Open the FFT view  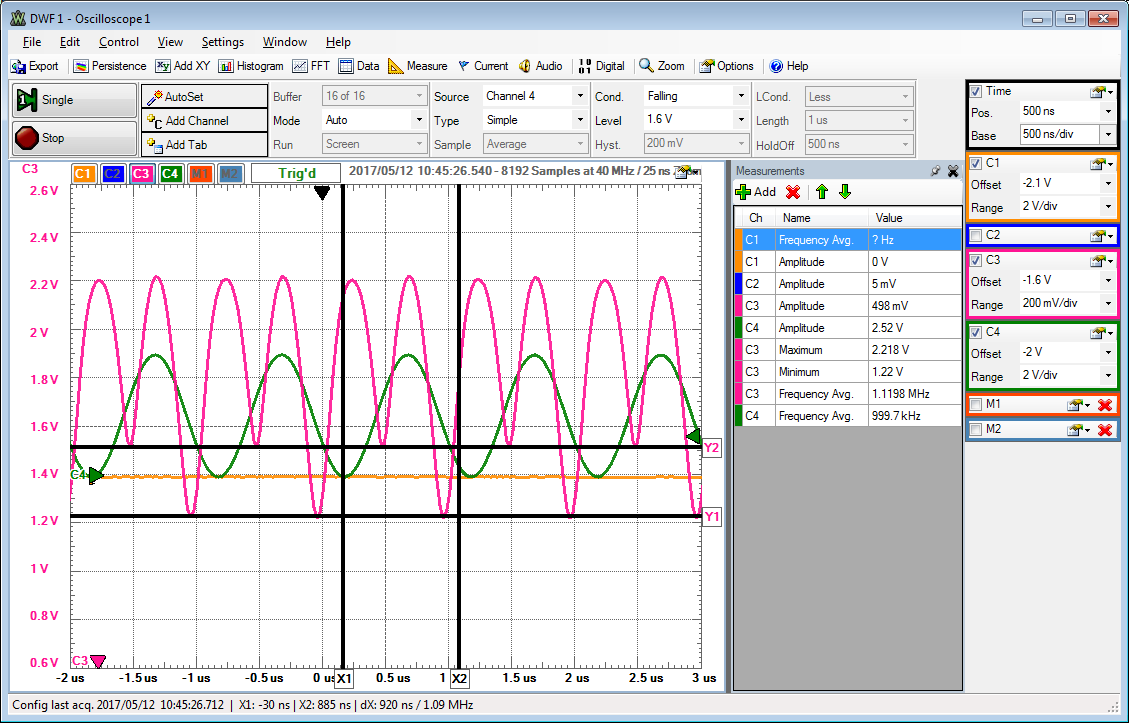click(x=311, y=66)
